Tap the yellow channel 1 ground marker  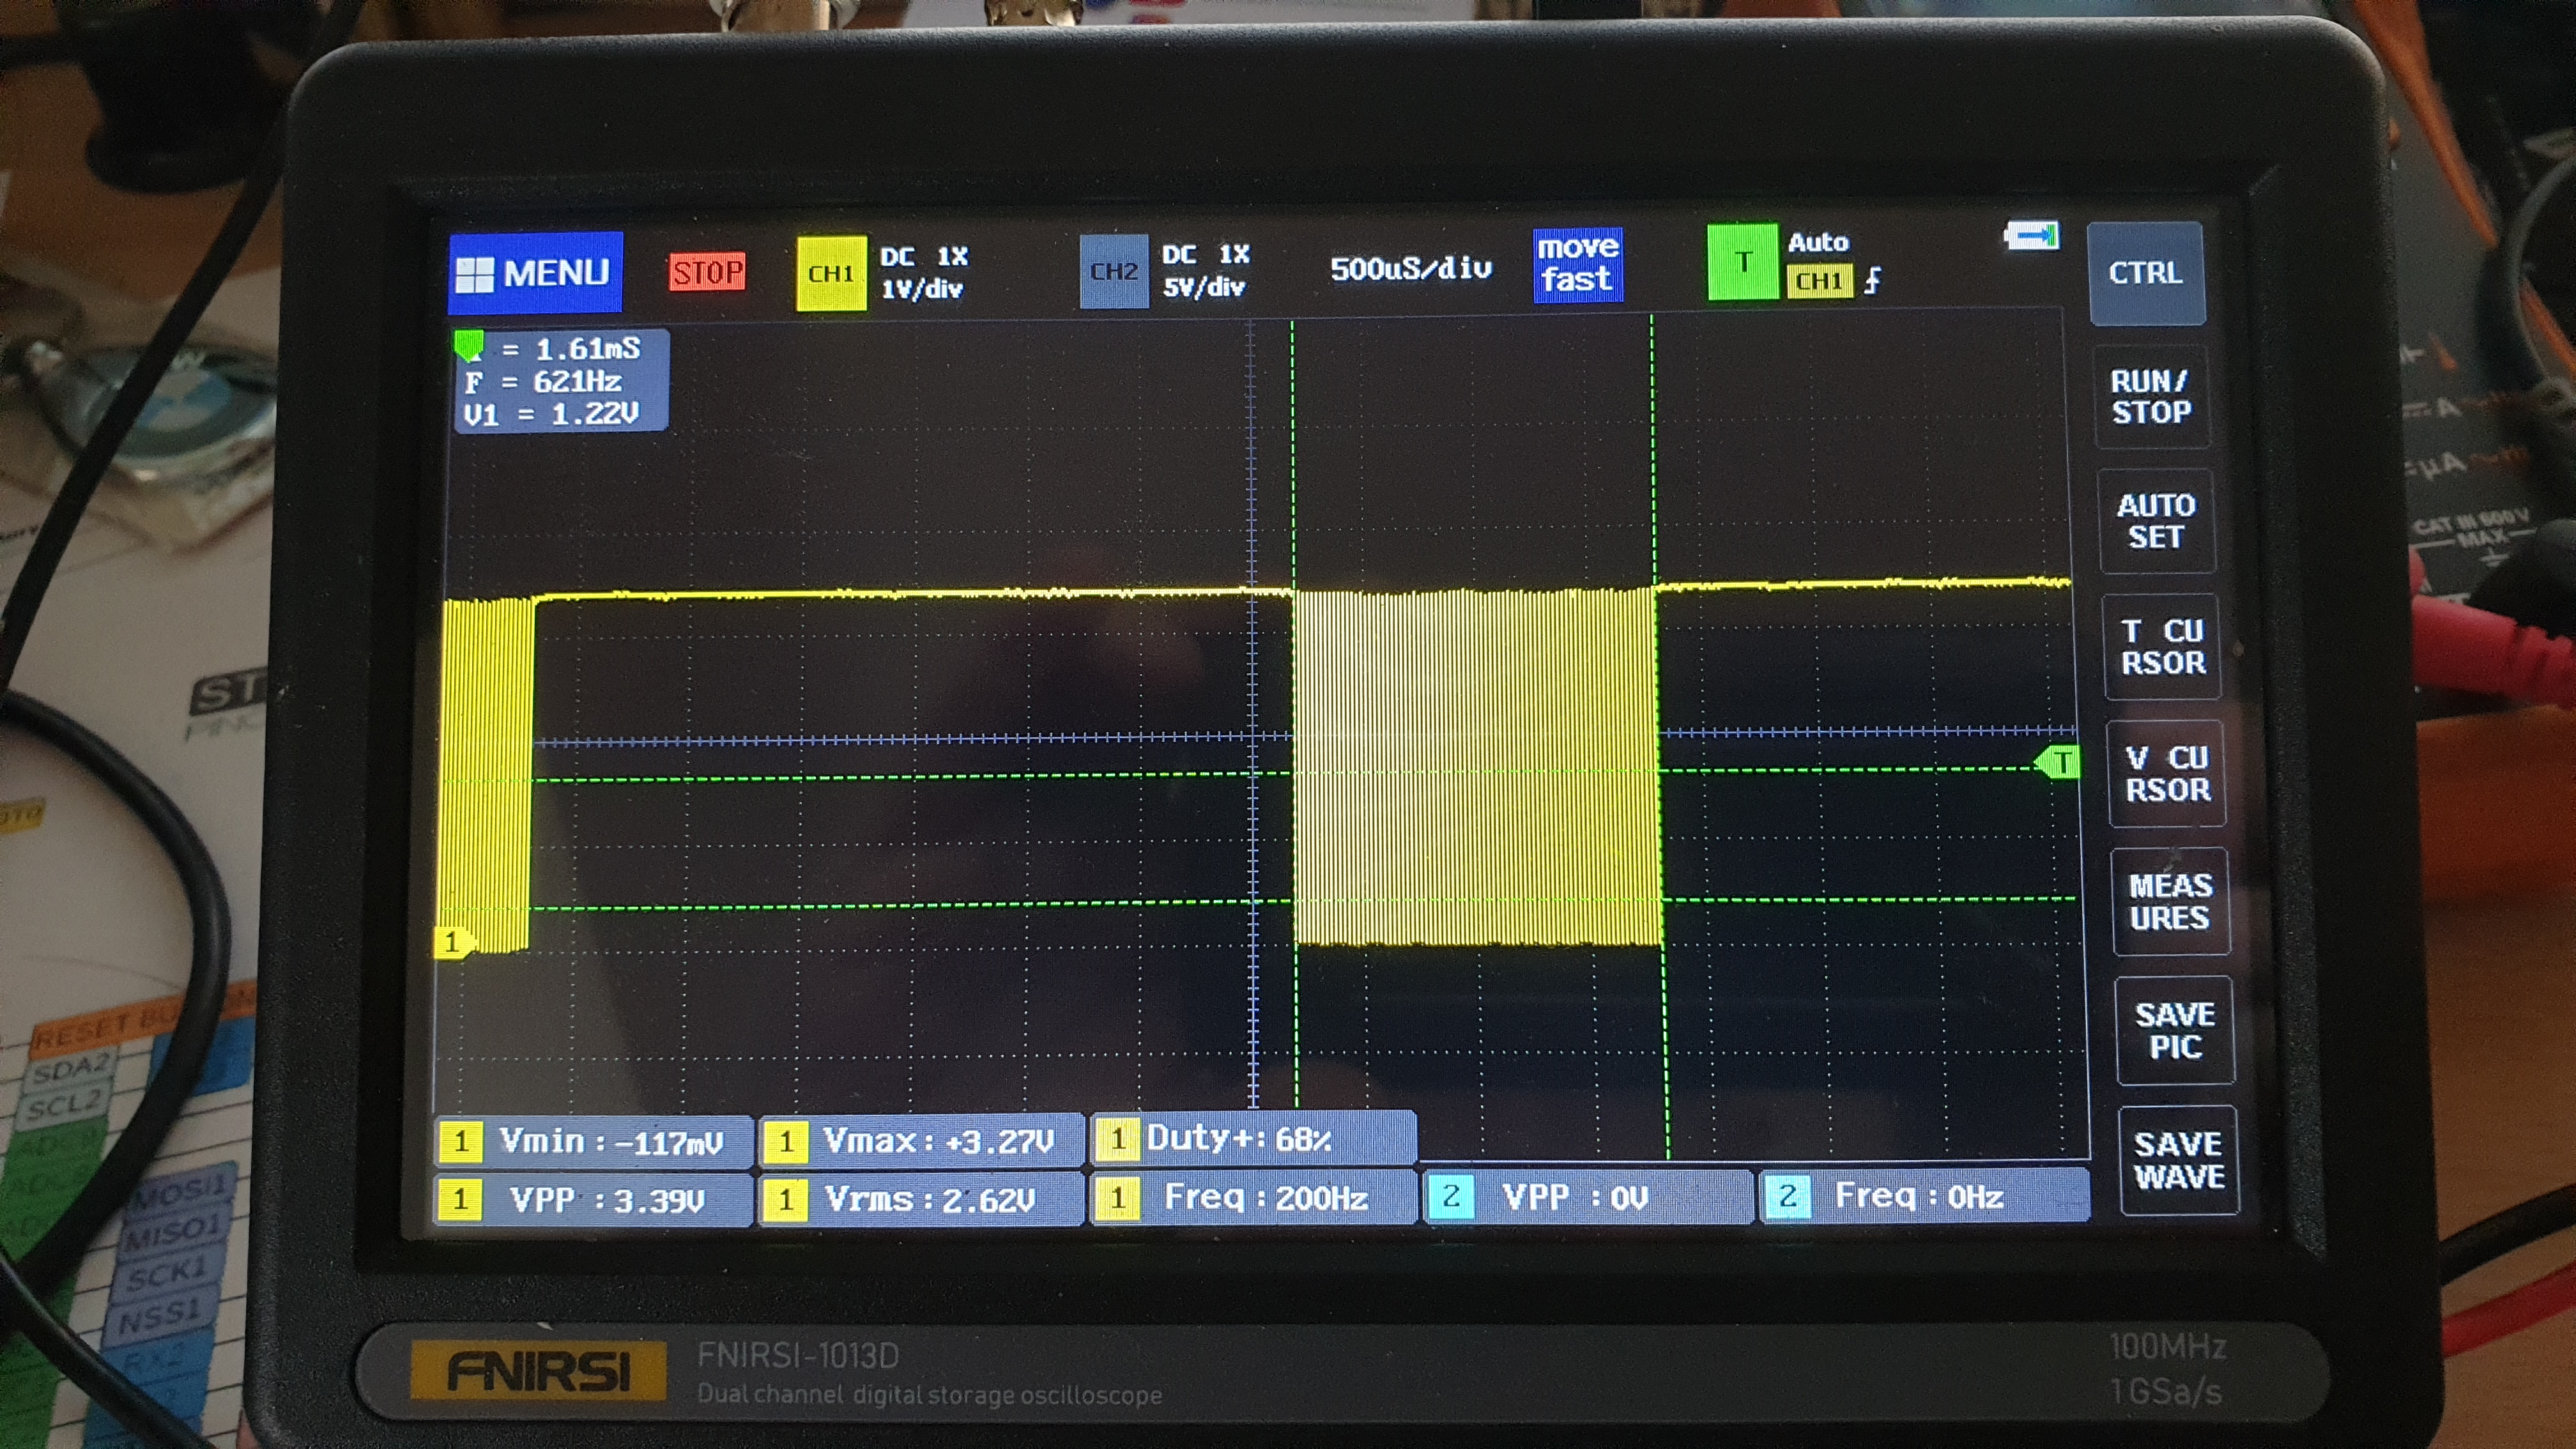tap(452, 942)
